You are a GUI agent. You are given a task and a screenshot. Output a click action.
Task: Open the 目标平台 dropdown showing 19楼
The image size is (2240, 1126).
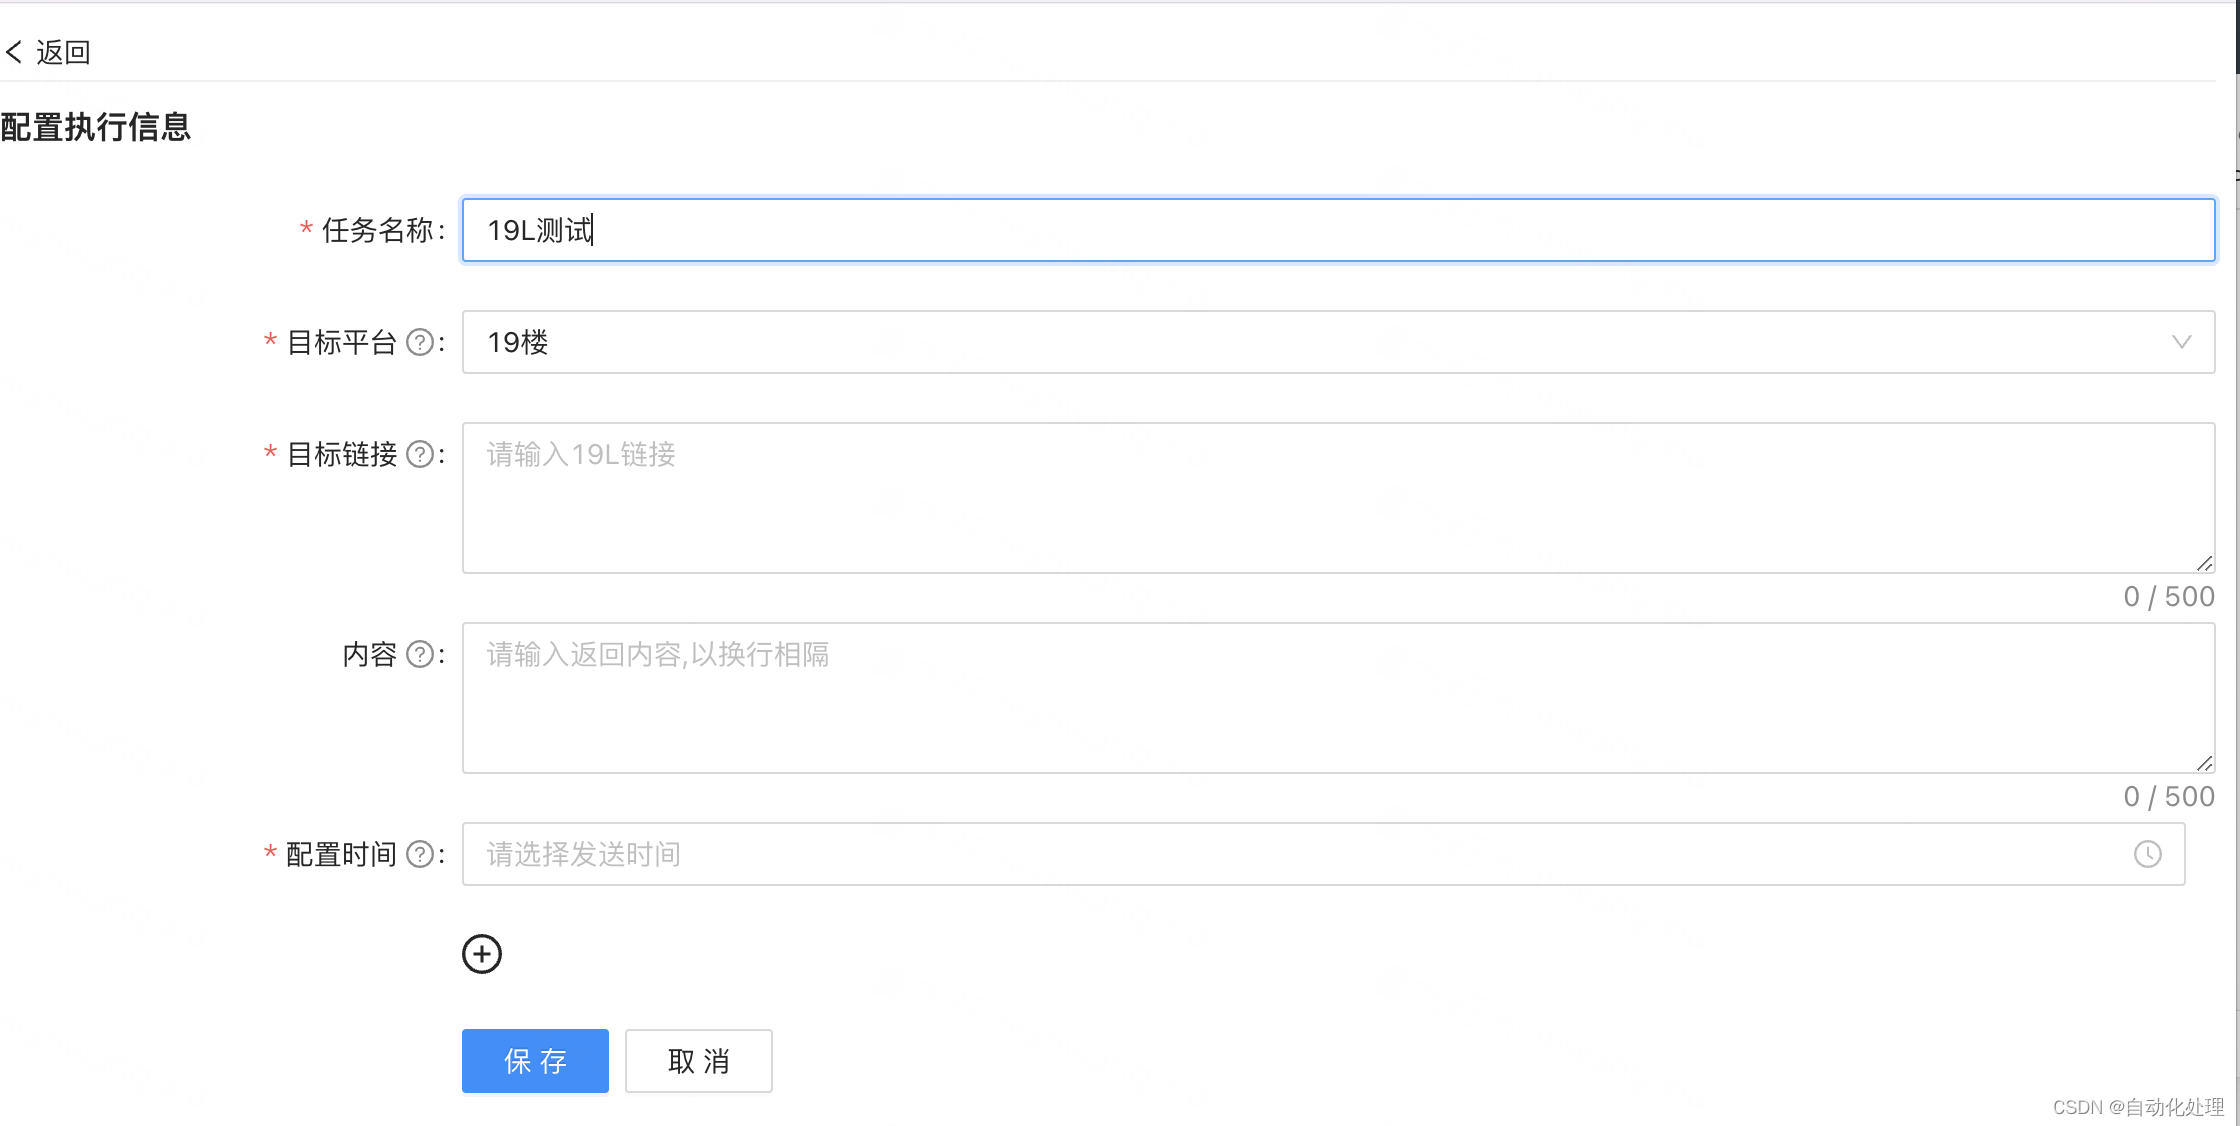pos(1338,342)
